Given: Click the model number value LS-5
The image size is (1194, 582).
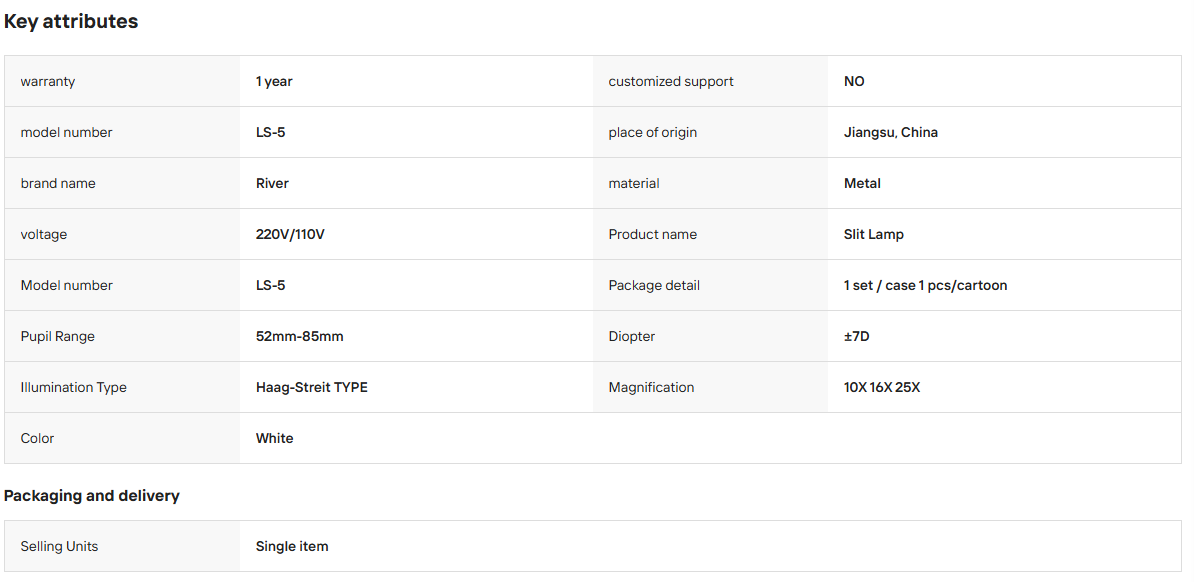Looking at the screenshot, I should 270,133.
